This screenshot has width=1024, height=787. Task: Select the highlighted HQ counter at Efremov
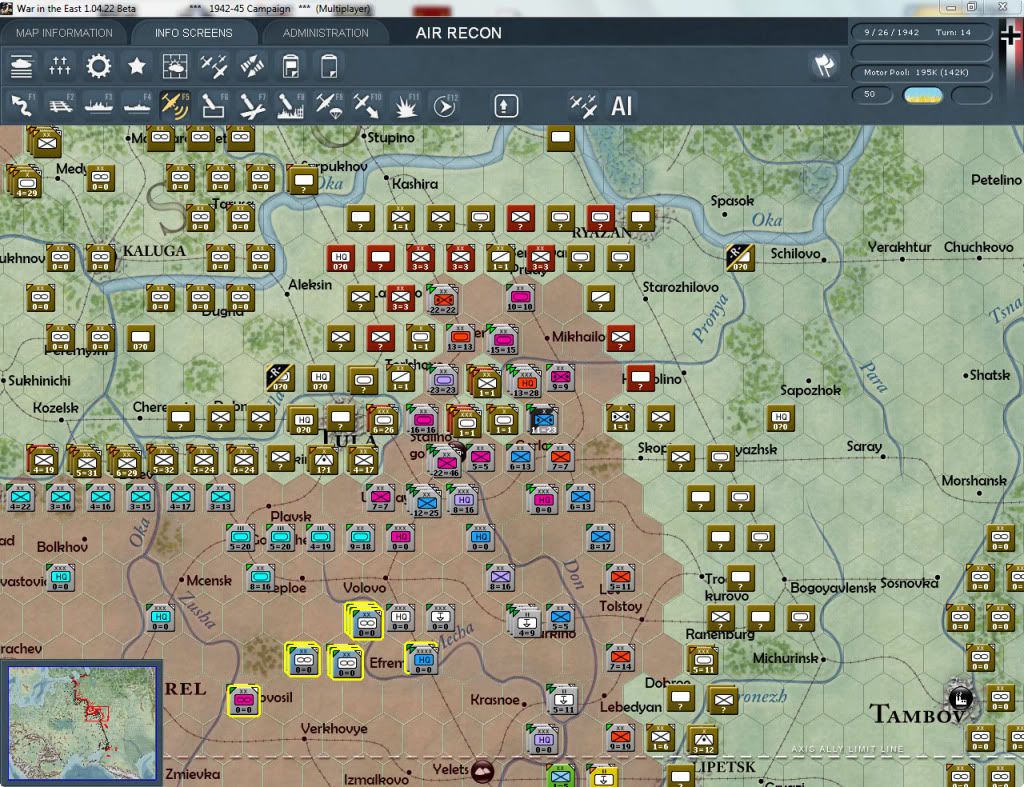(x=422, y=660)
